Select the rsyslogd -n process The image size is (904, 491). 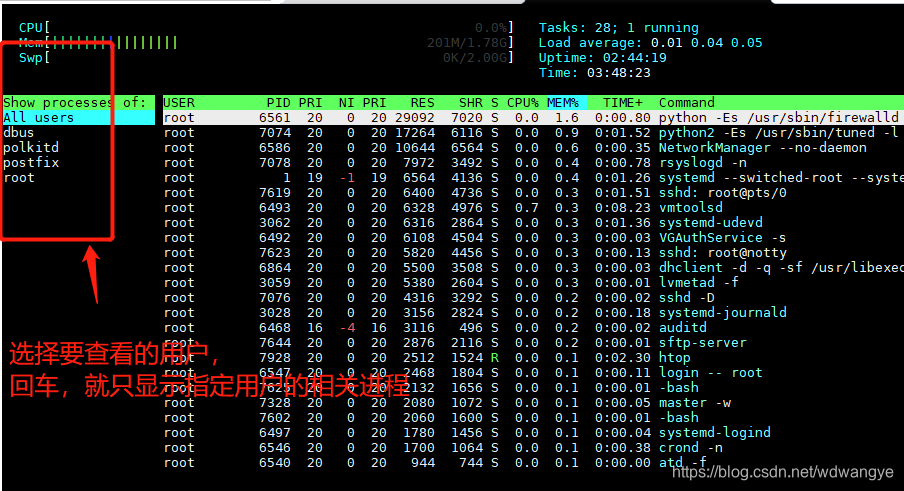point(533,163)
